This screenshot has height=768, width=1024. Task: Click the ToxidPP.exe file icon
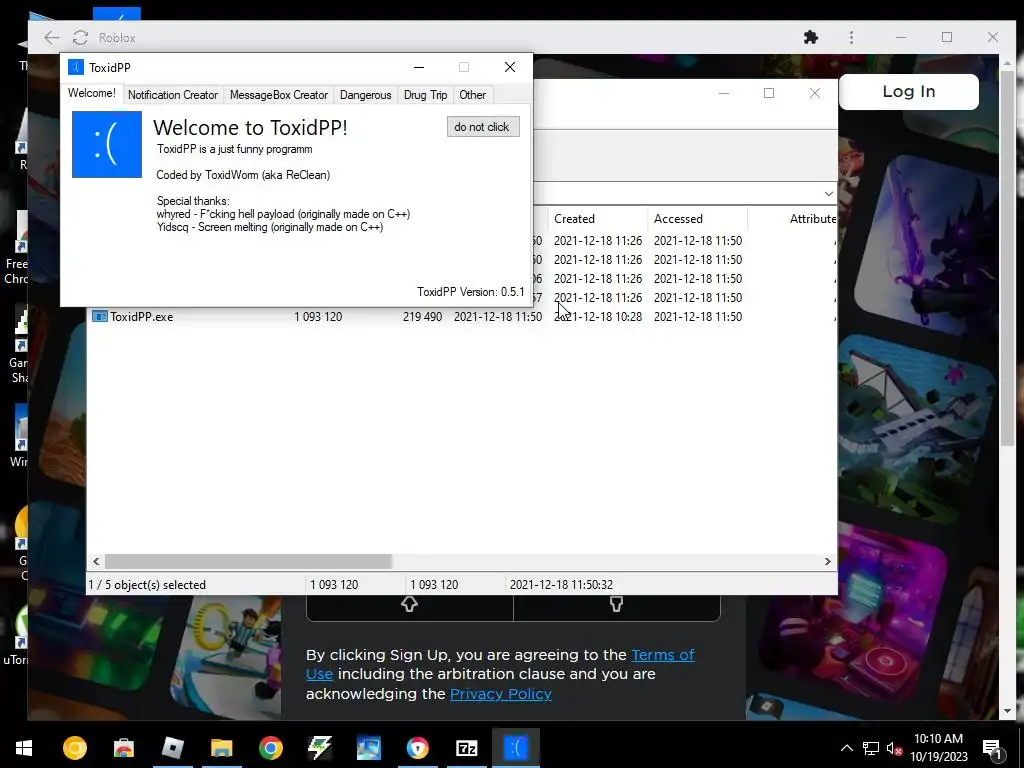point(99,317)
